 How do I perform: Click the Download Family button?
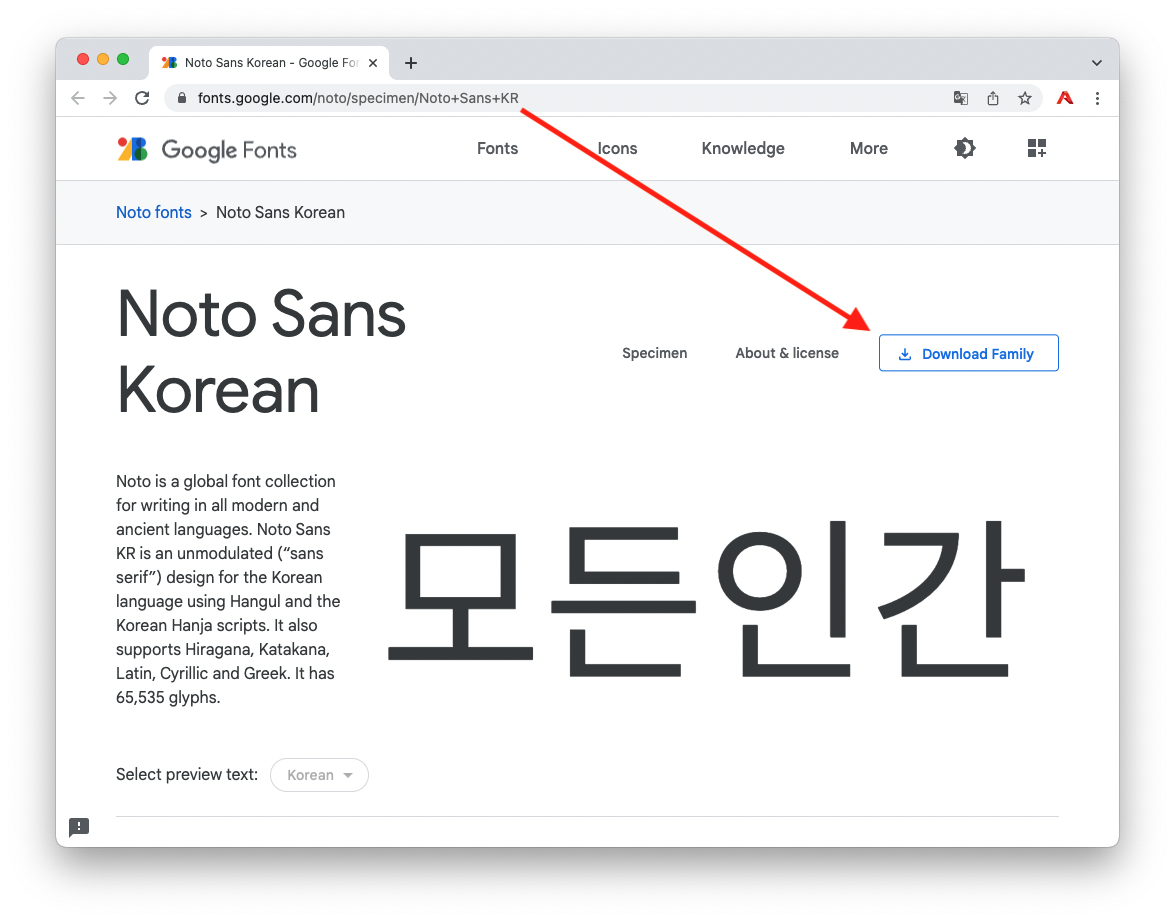pyautogui.click(x=968, y=353)
